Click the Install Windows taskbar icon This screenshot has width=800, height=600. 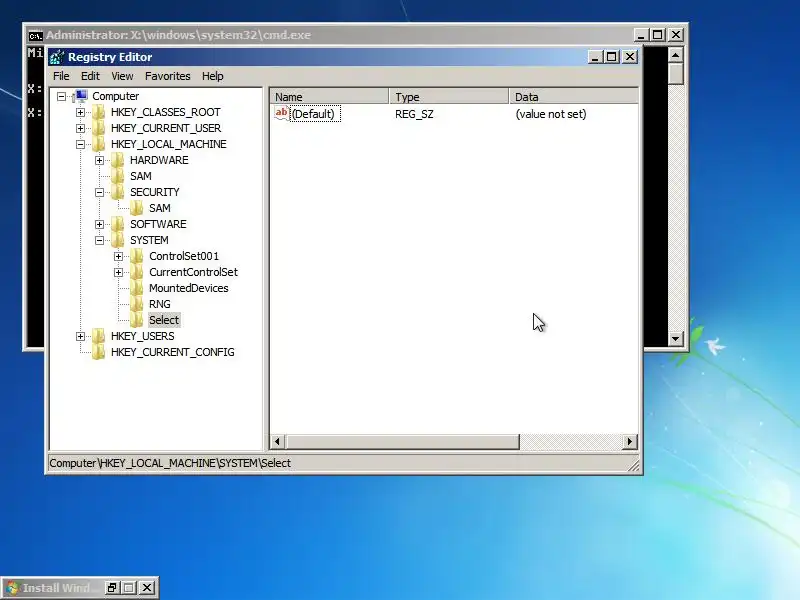(x=12, y=588)
